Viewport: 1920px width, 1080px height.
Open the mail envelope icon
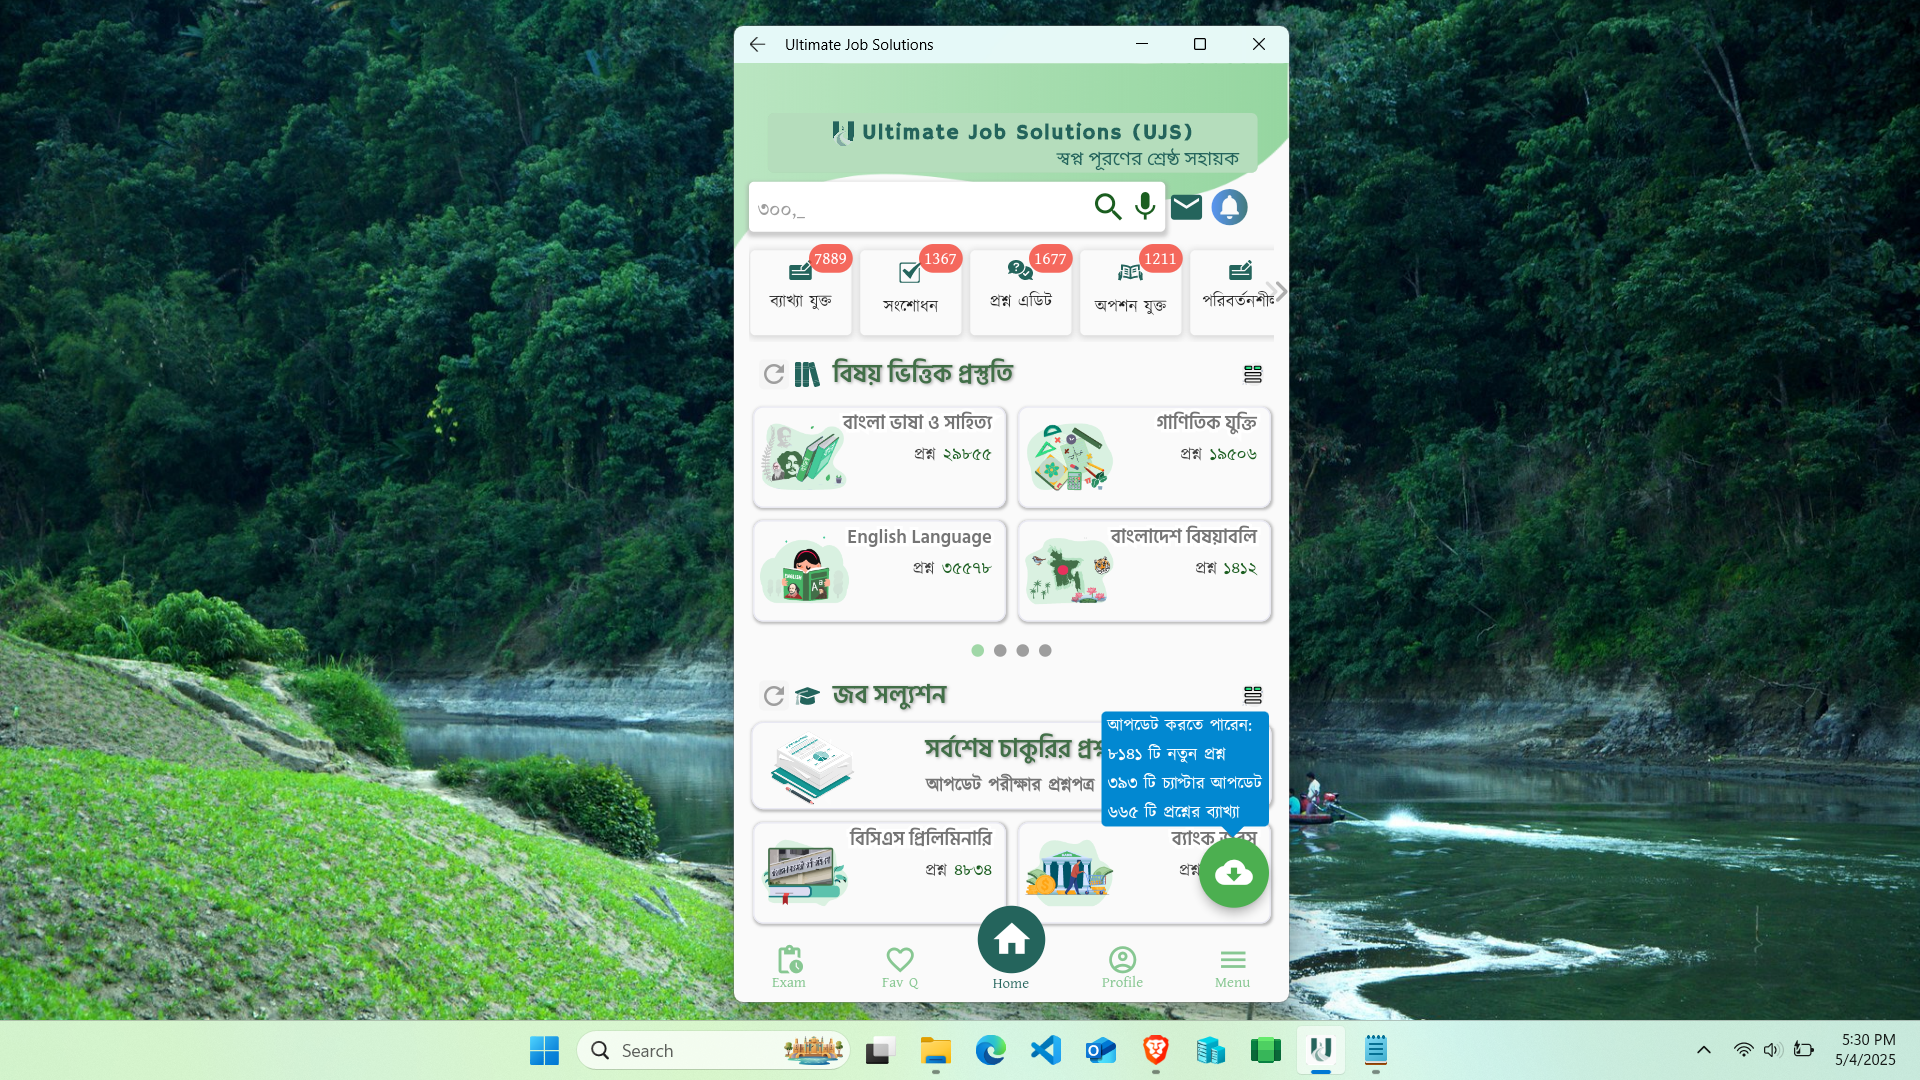point(1186,207)
